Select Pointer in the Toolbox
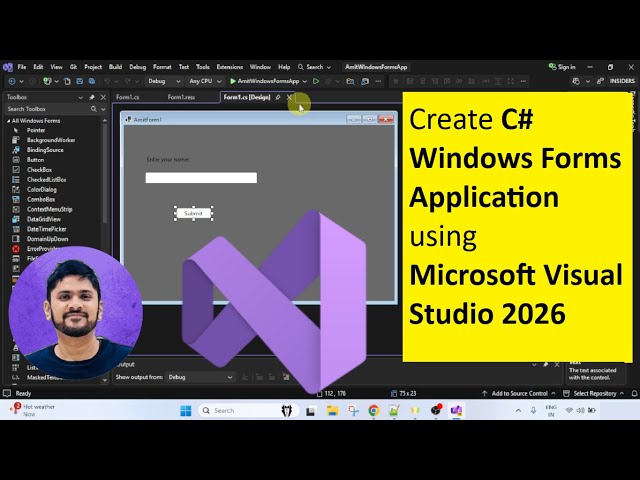This screenshot has width=640, height=480. pos(36,130)
